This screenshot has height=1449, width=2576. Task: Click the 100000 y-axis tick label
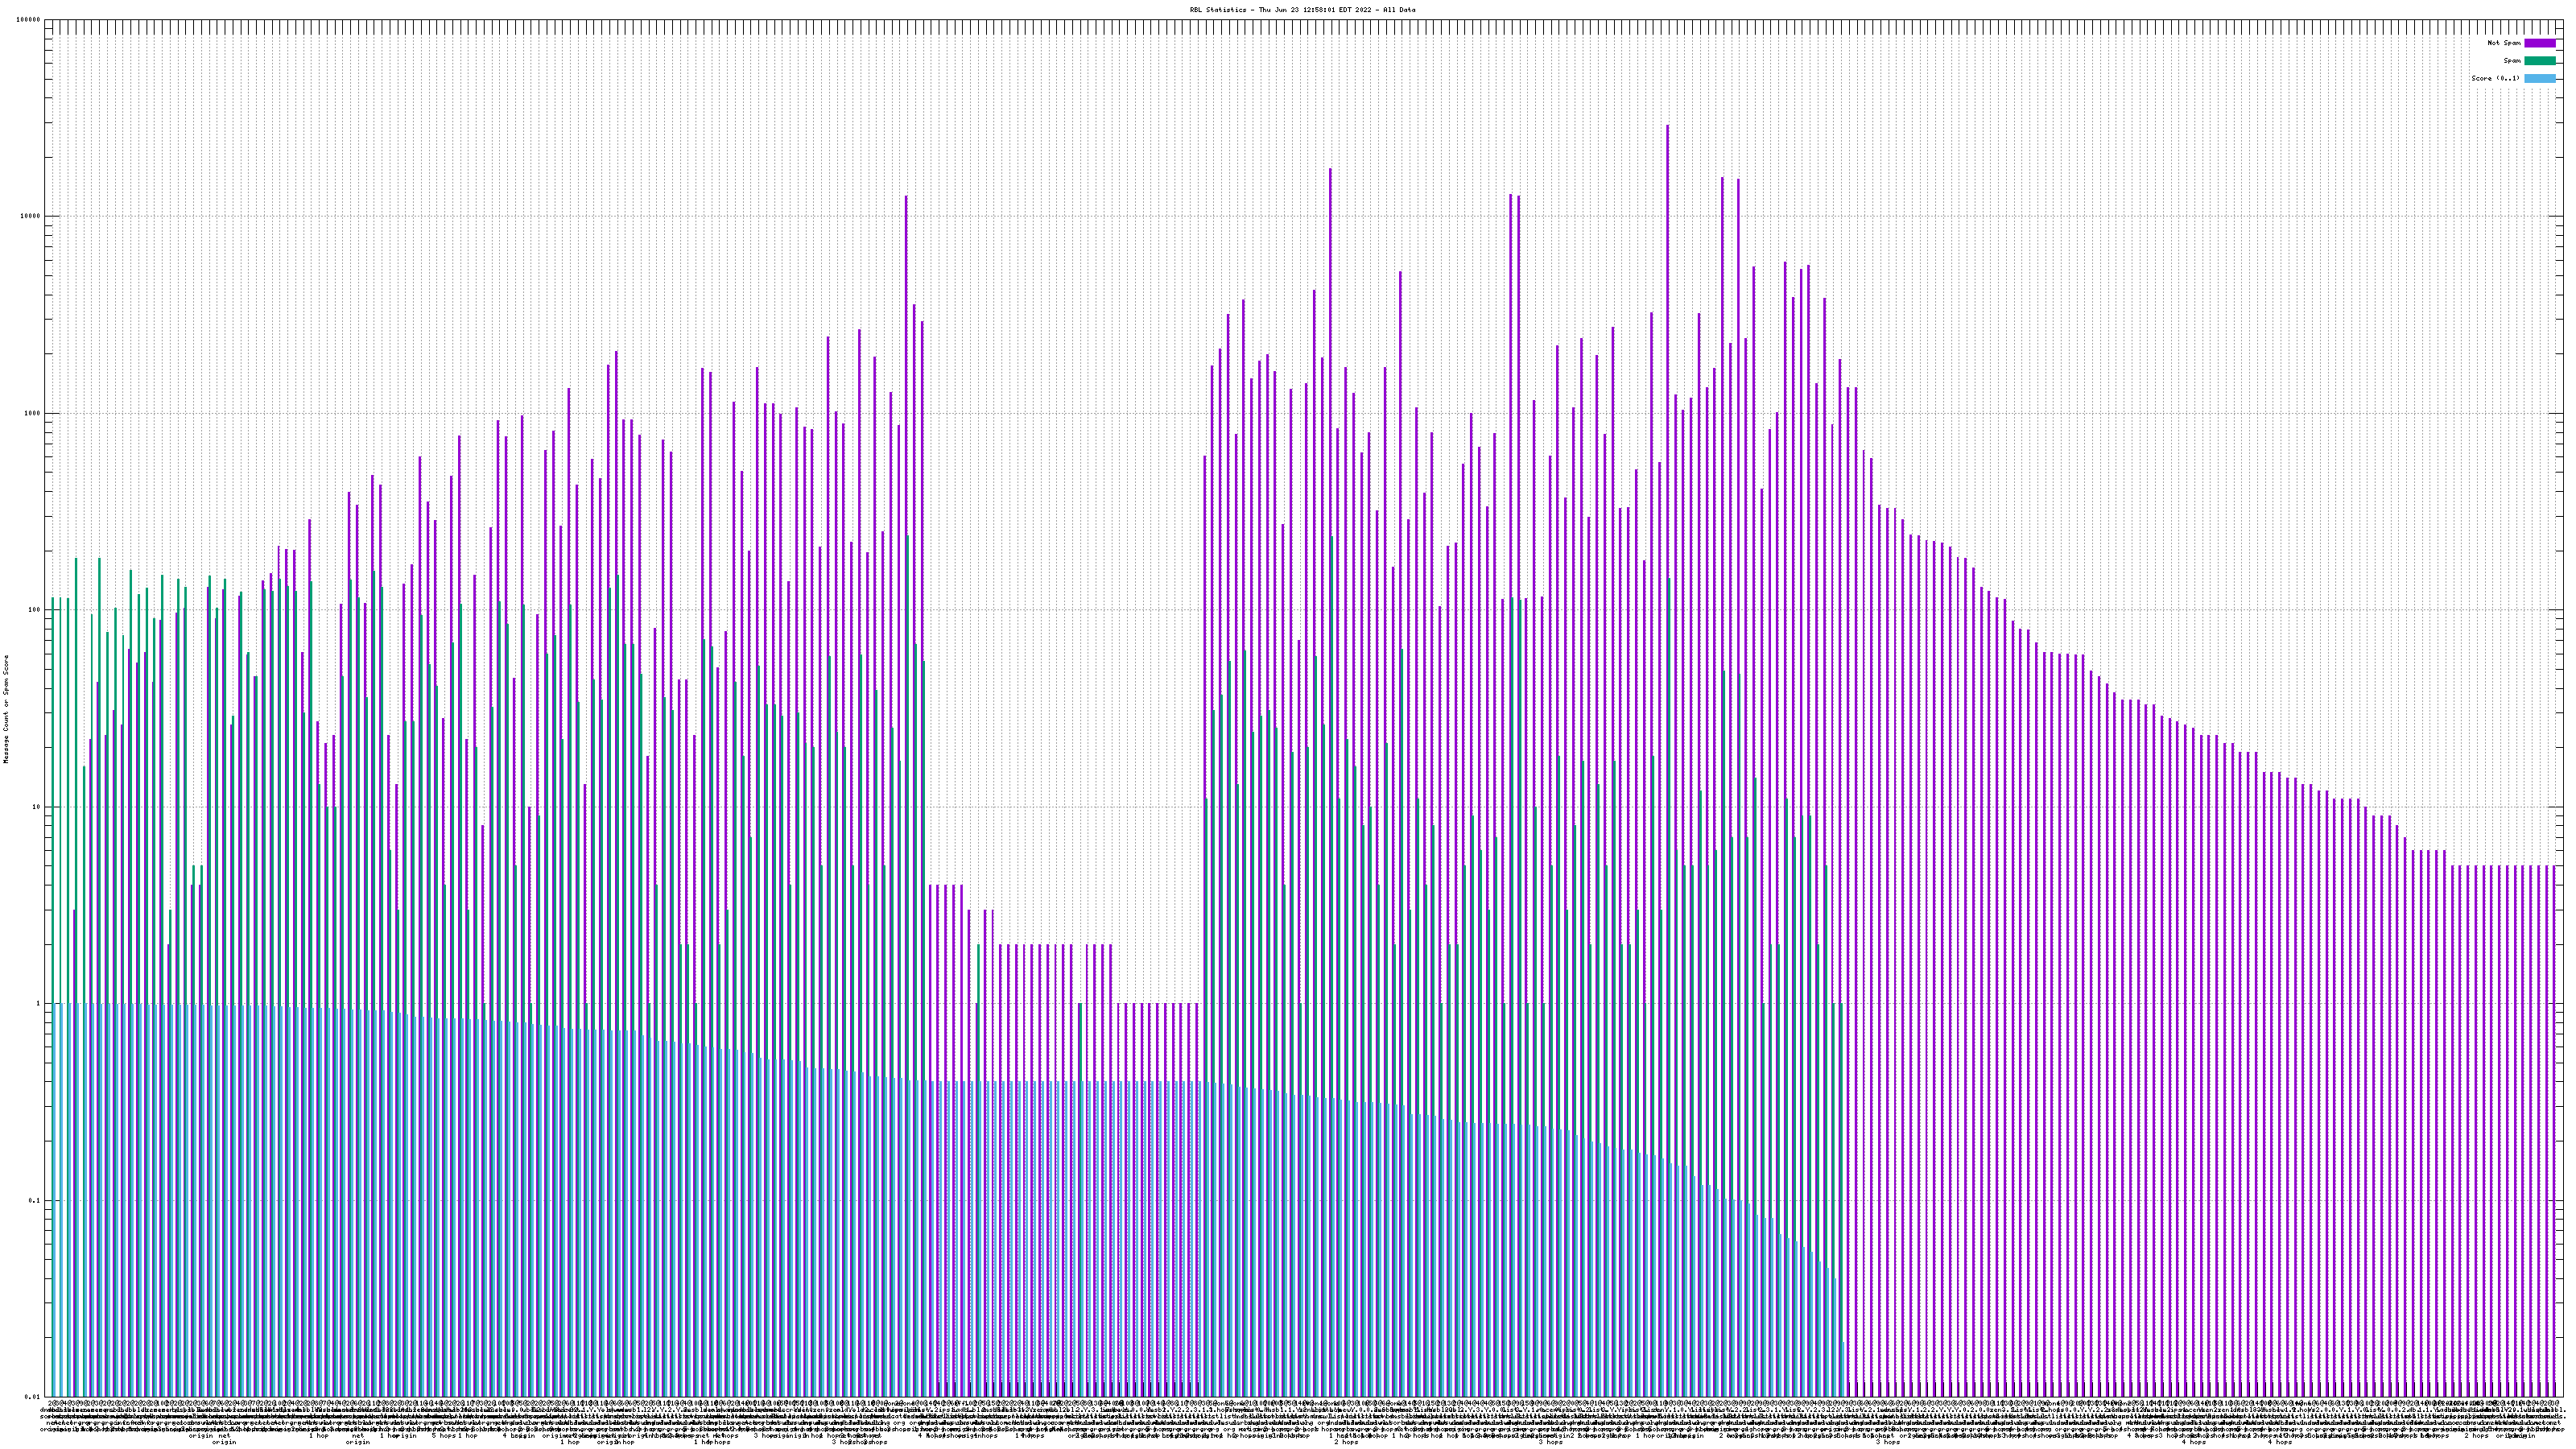(x=29, y=20)
